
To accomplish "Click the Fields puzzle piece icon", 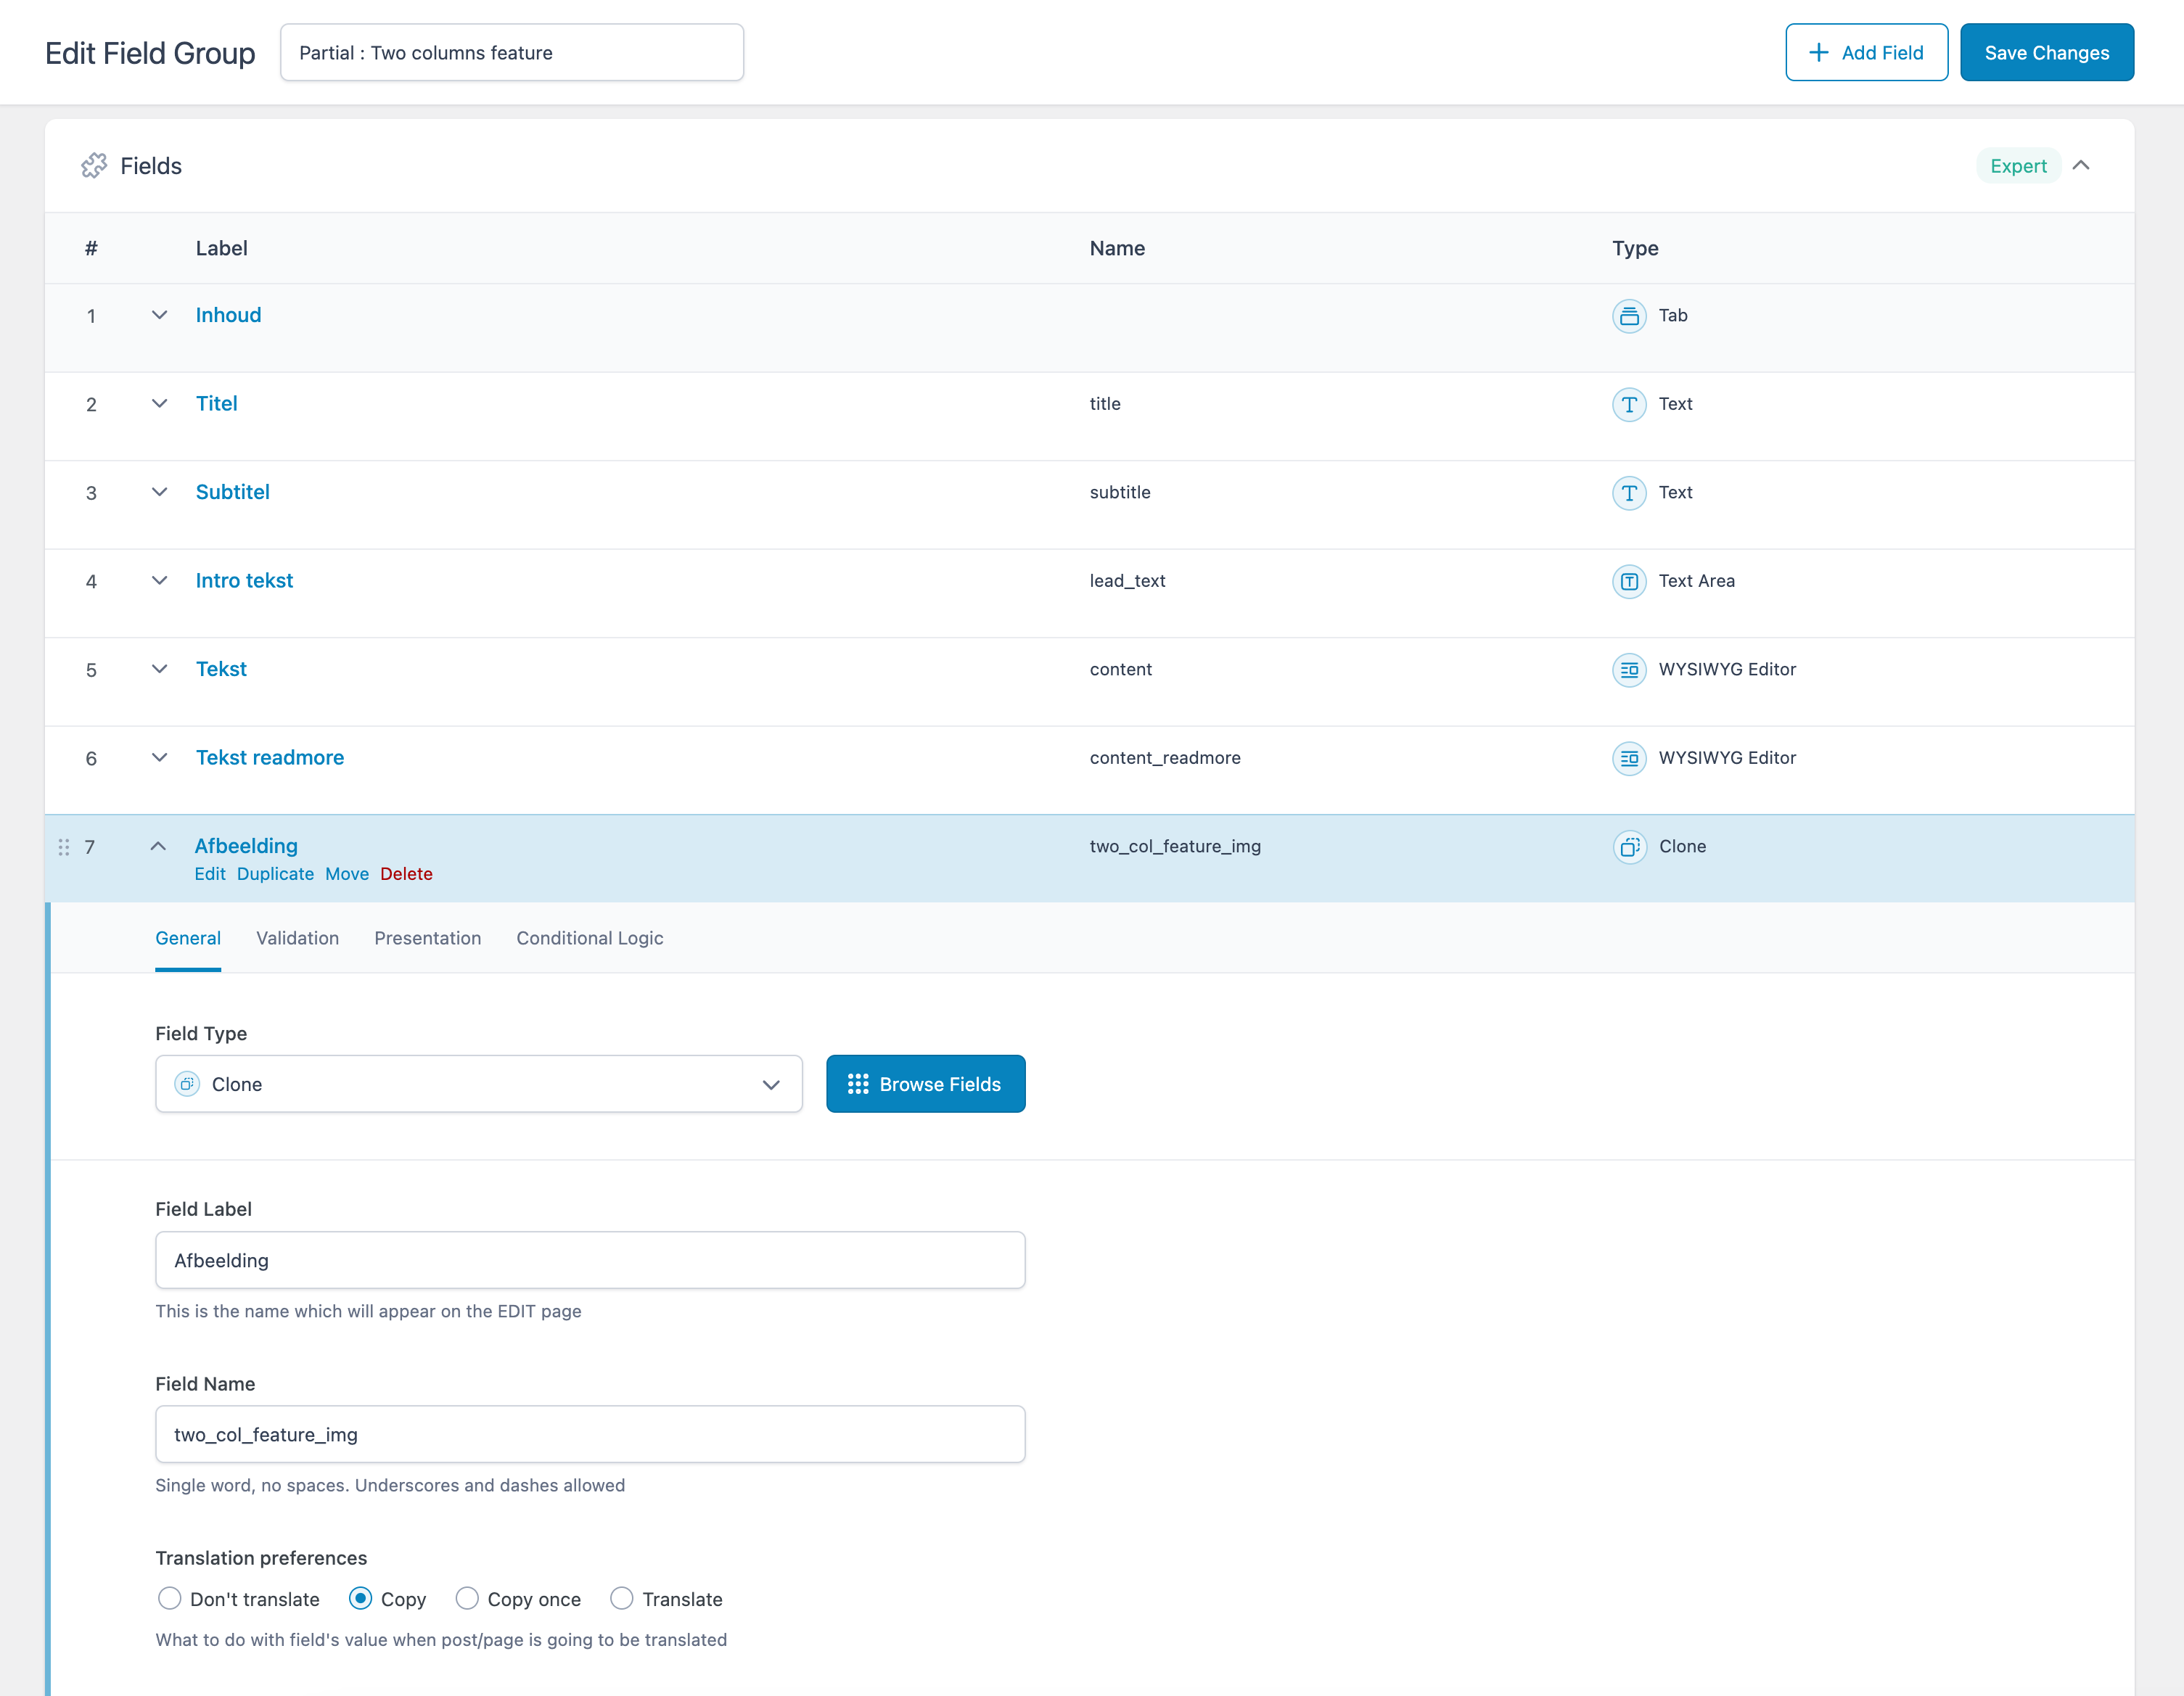I will pos(94,165).
